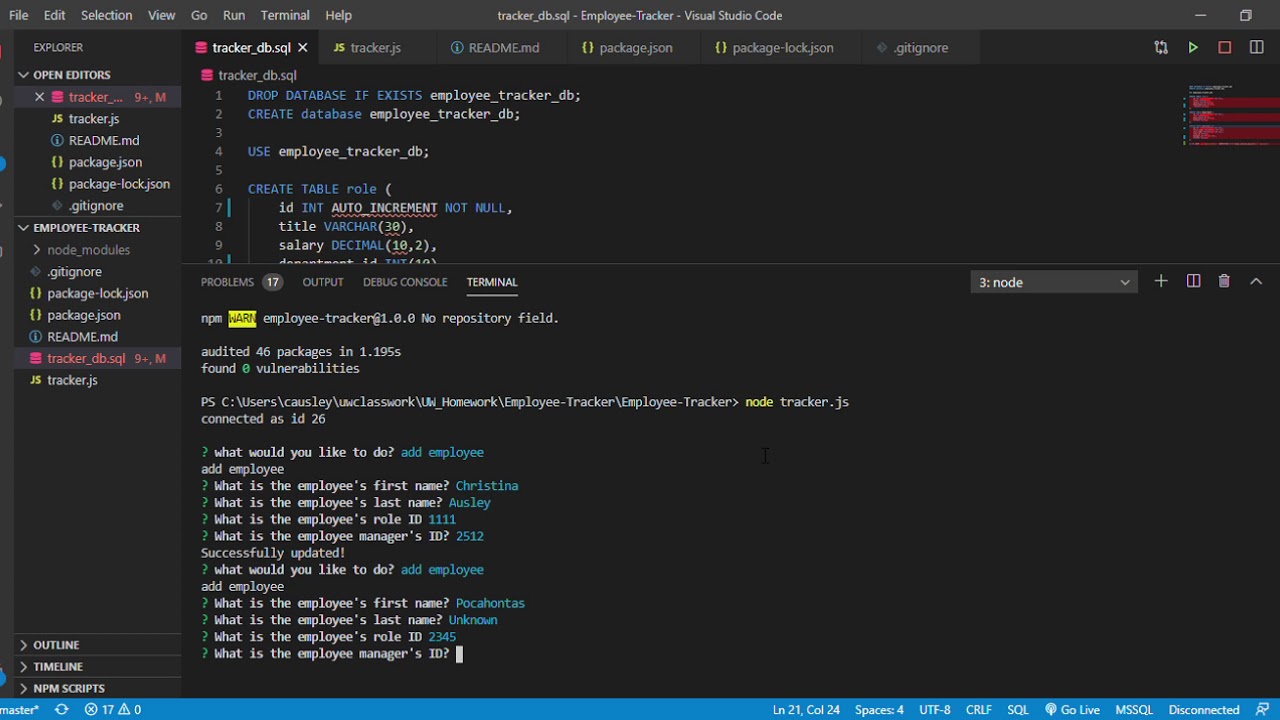The image size is (1280, 720).
Task: Change language mode via SQL indicator
Action: [1018, 709]
